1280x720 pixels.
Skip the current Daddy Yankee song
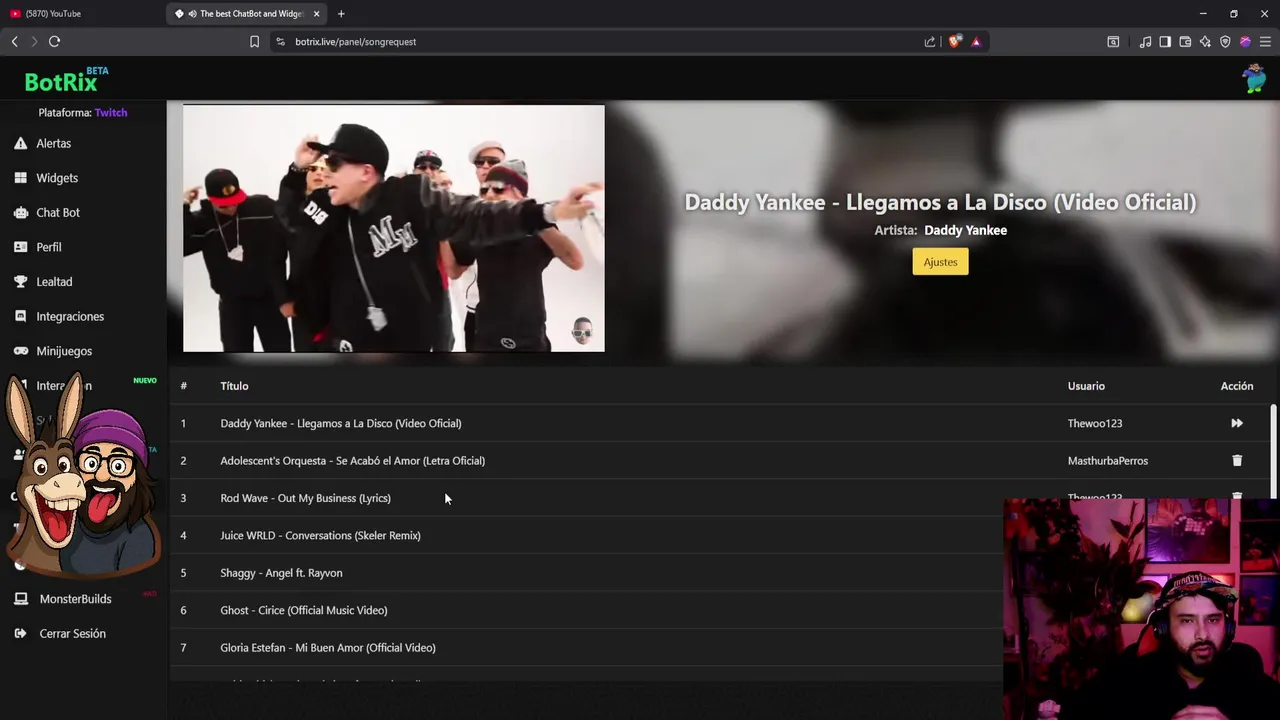click(x=1237, y=424)
